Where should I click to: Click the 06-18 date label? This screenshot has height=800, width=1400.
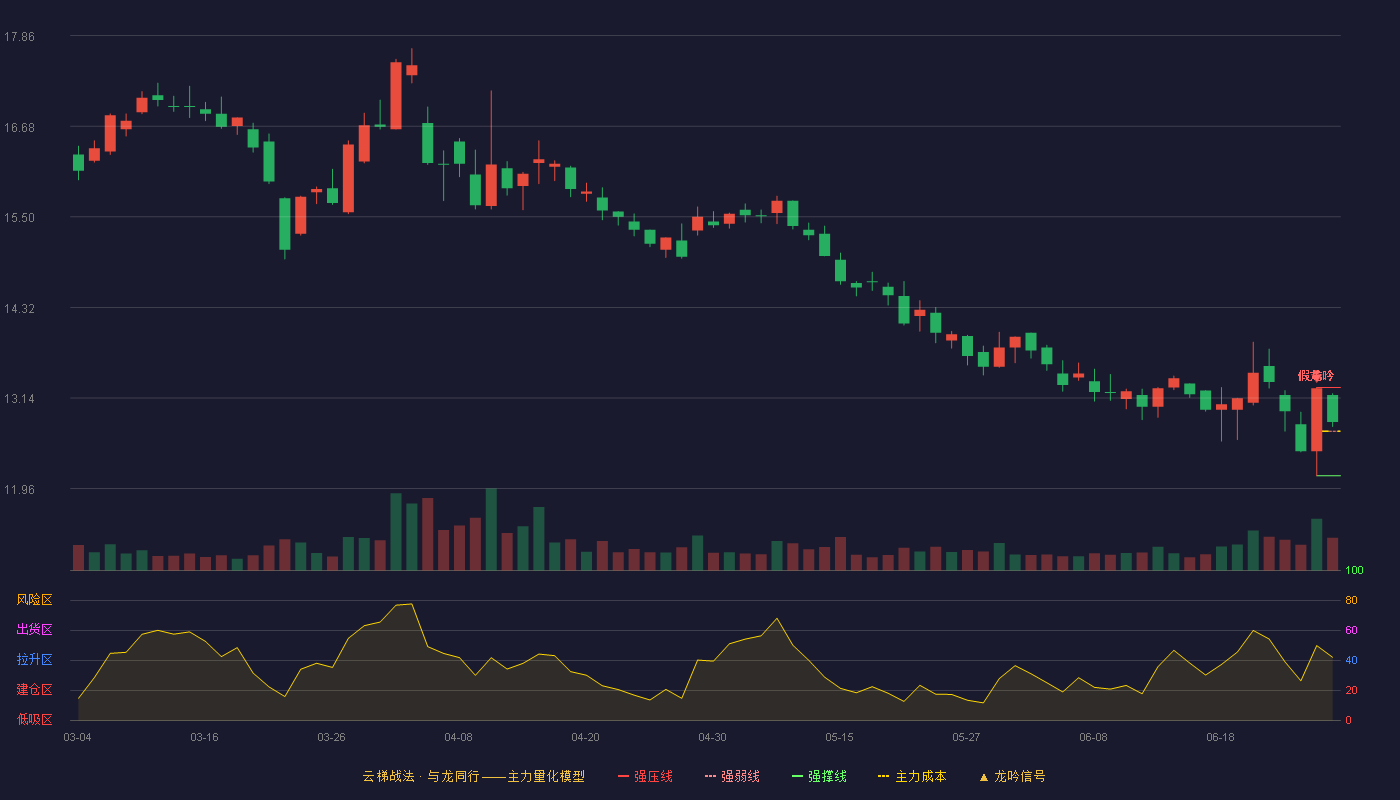tap(1220, 737)
